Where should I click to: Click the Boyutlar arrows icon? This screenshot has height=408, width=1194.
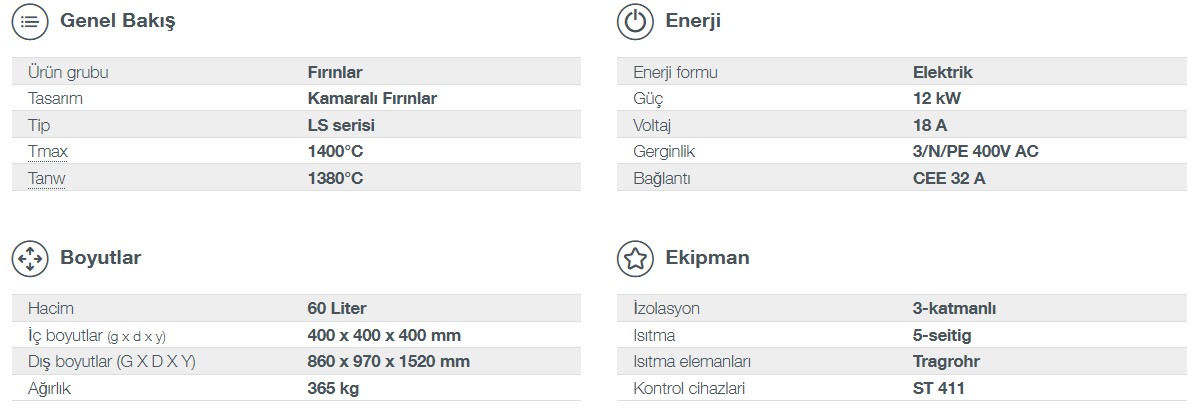[30, 258]
